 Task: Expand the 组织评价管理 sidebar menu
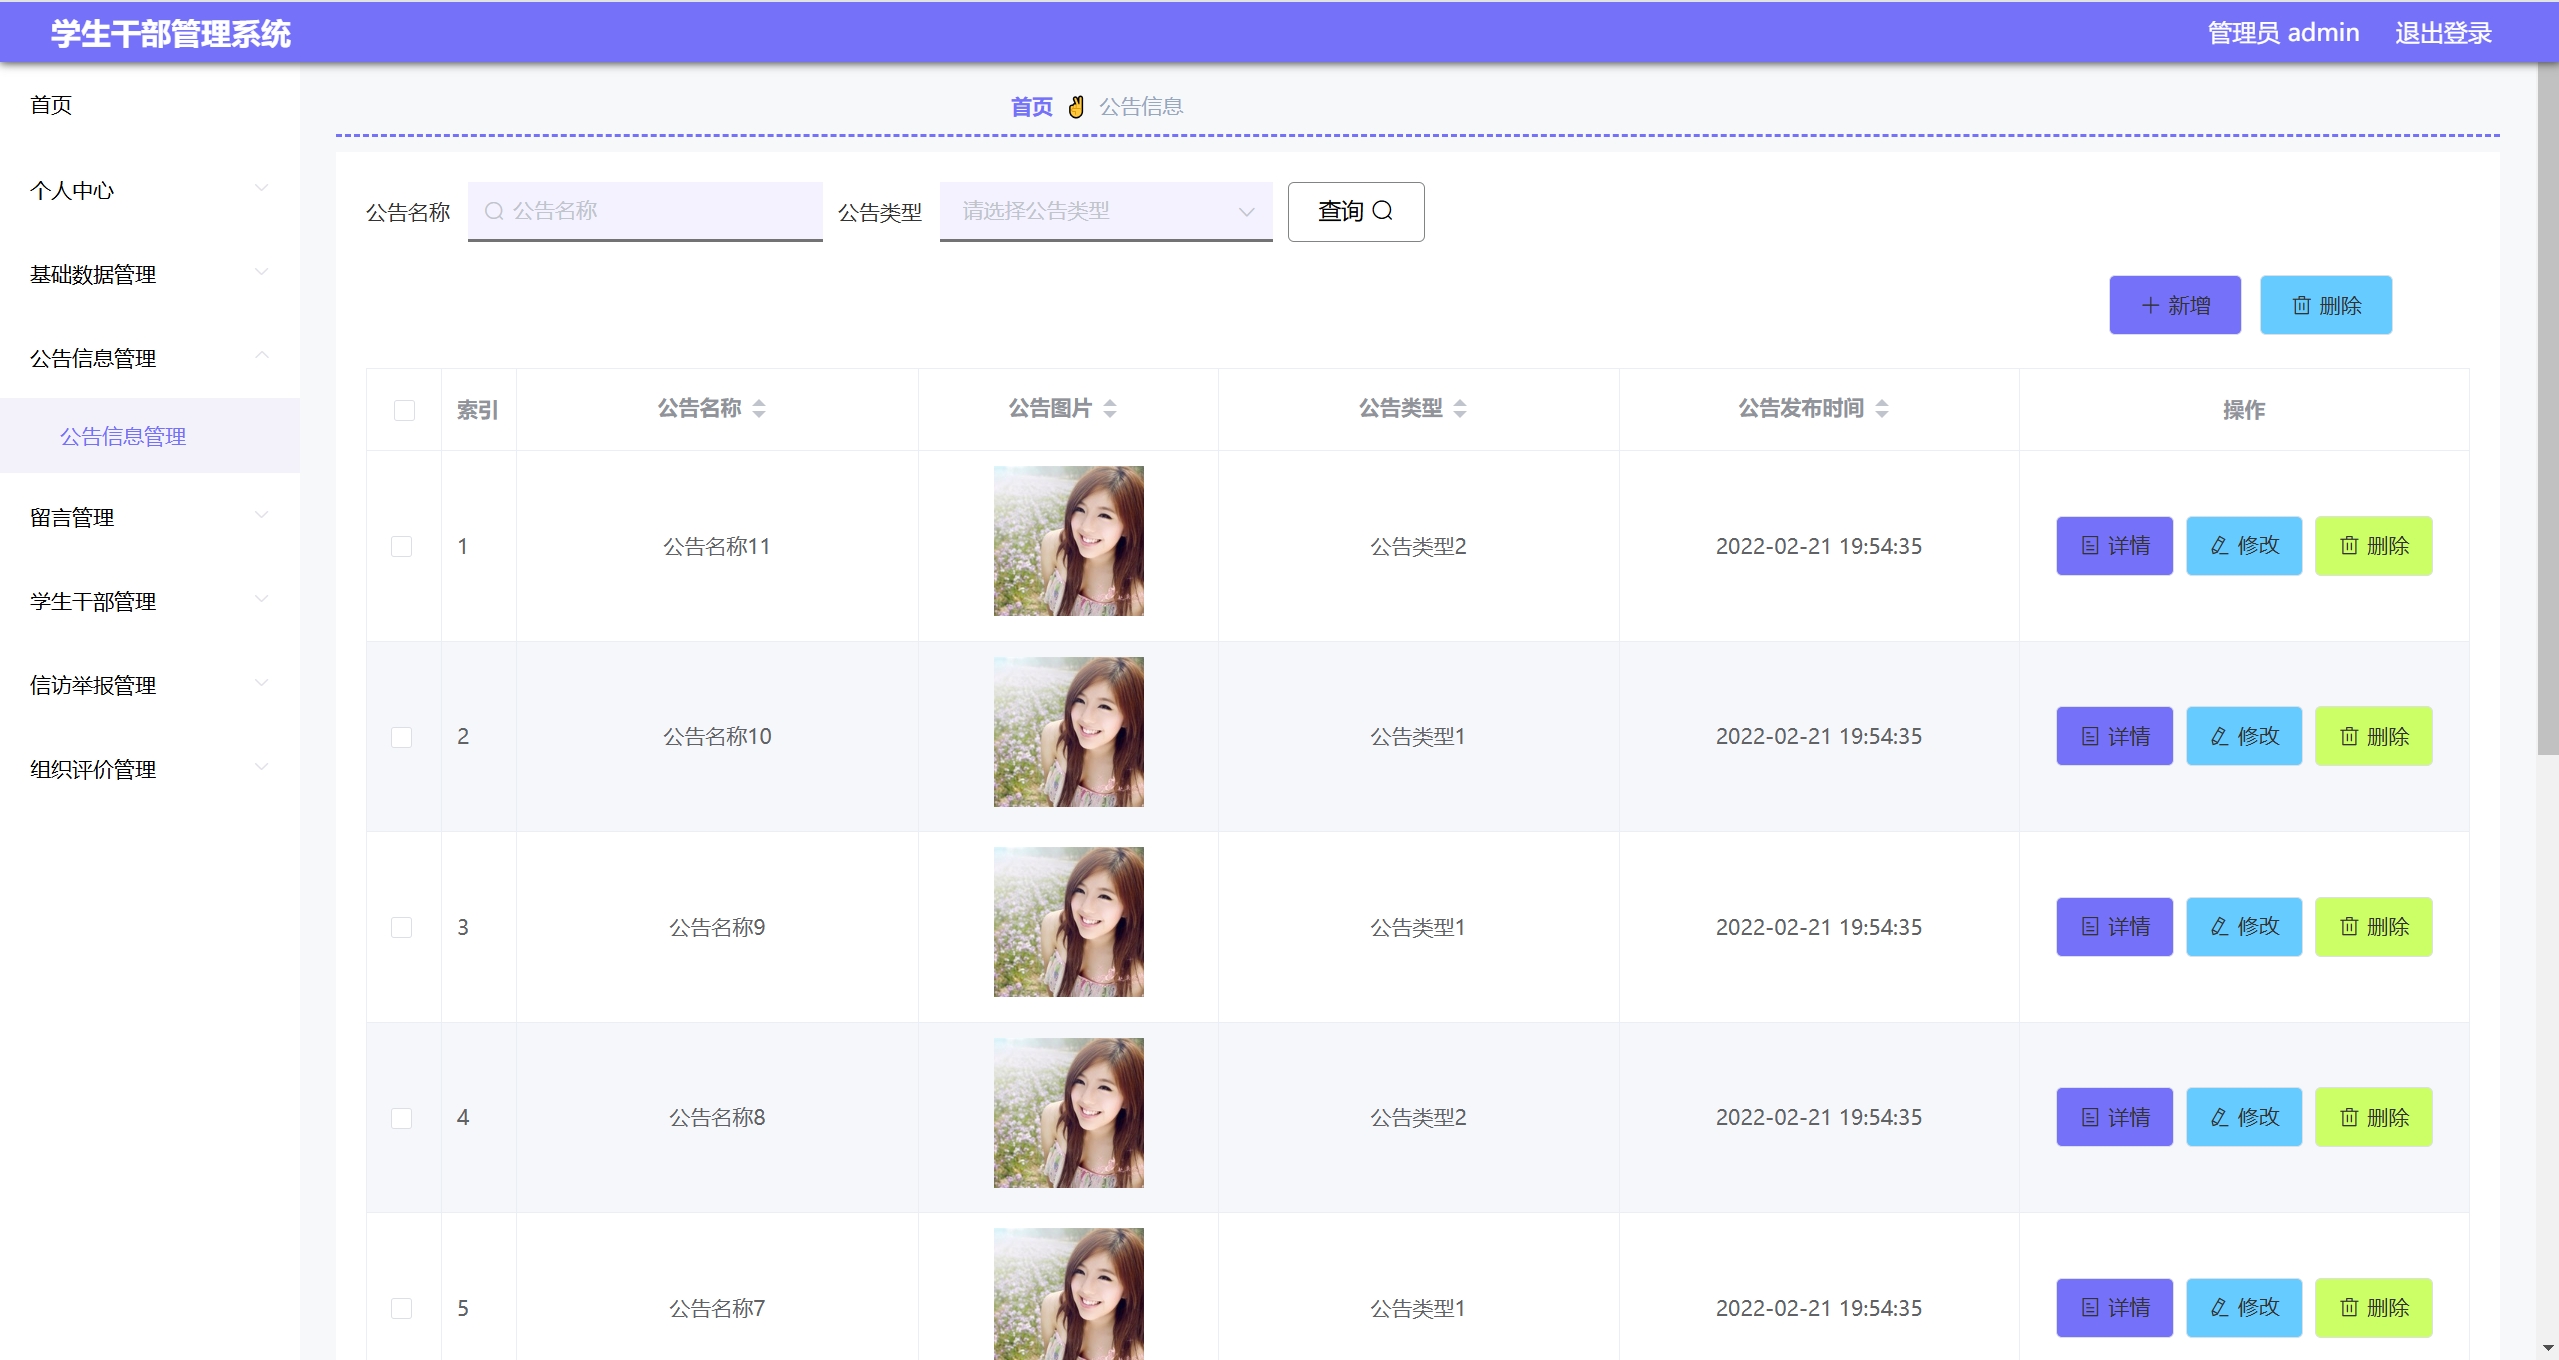tap(150, 769)
